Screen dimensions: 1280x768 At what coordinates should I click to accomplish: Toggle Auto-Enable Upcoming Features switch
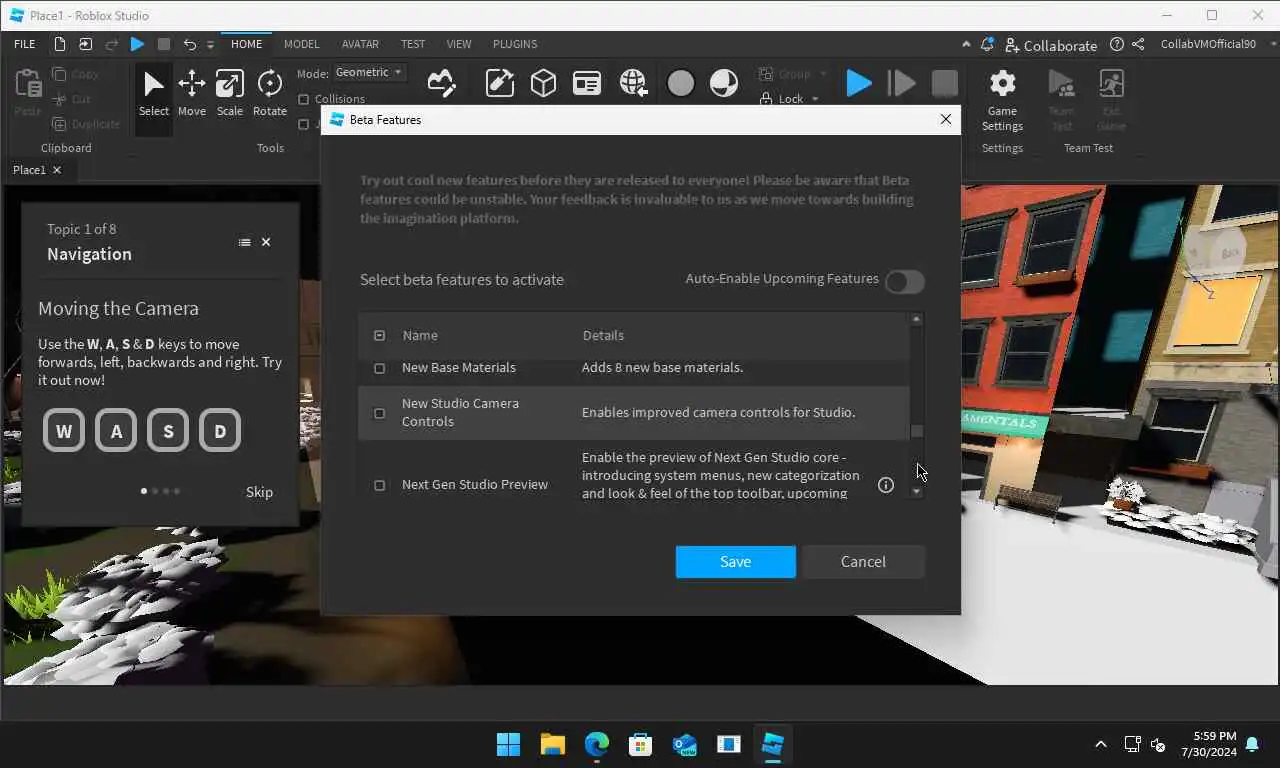click(904, 282)
